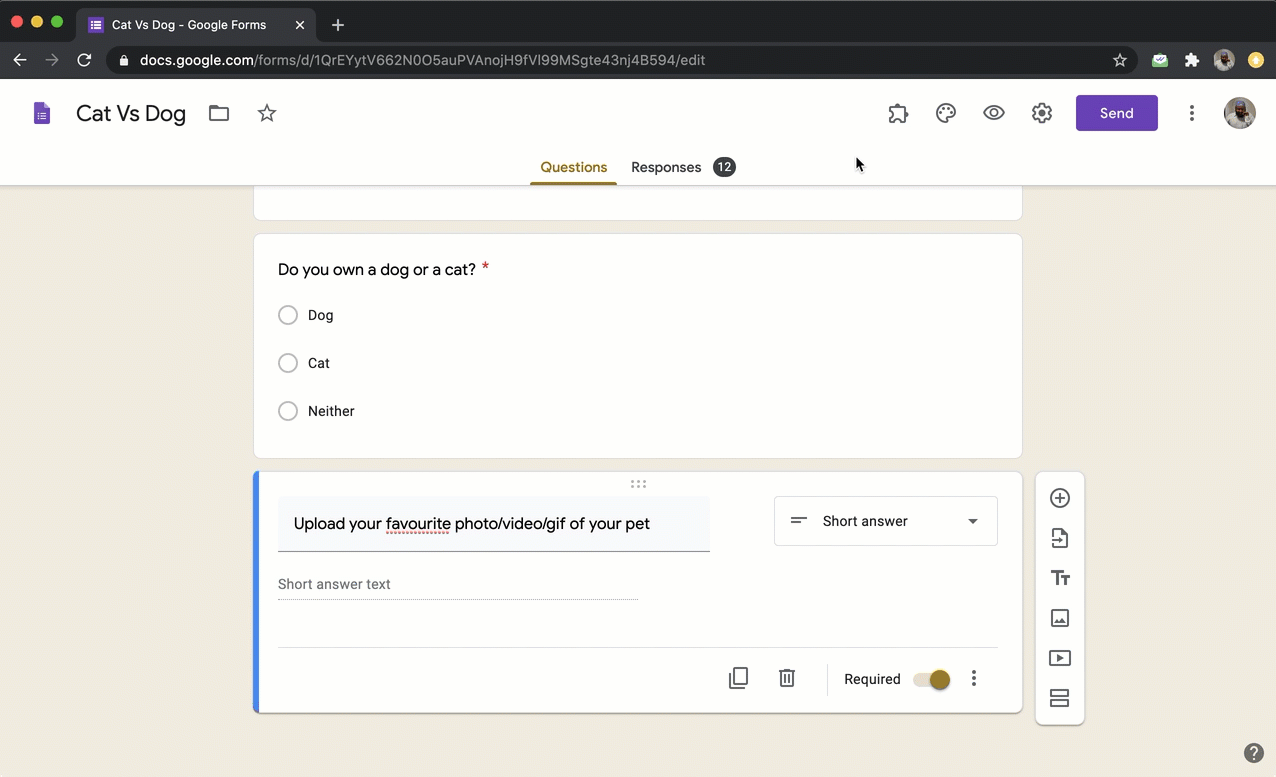The image size is (1276, 777).
Task: Select the Questions tab
Action: point(574,167)
